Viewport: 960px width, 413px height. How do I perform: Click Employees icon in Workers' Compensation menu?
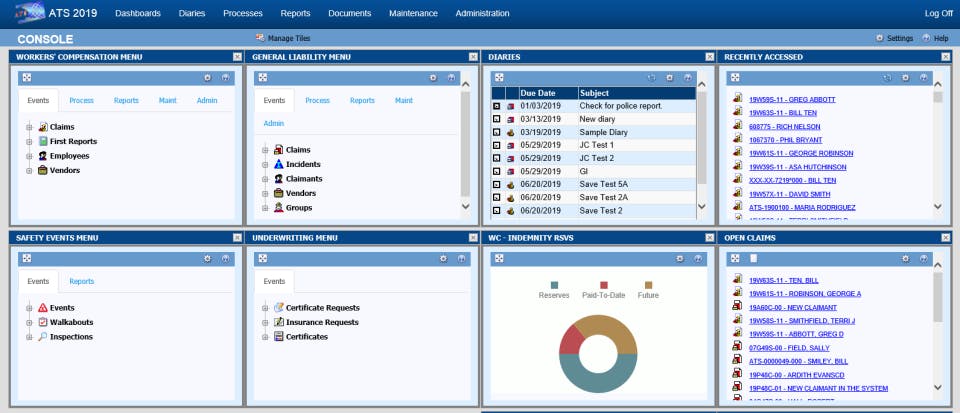[43, 156]
